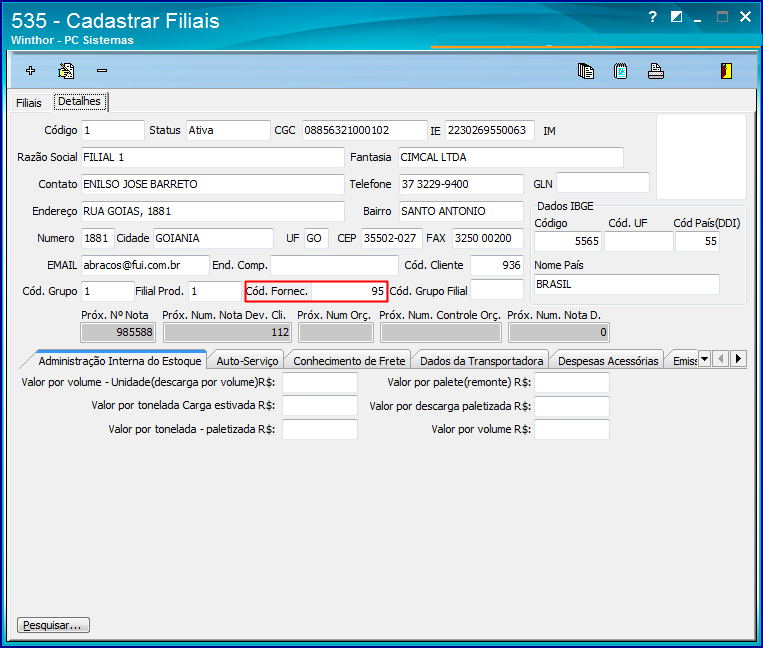763x648 pixels.
Task: Click the UF field GO
Action: coord(316,238)
